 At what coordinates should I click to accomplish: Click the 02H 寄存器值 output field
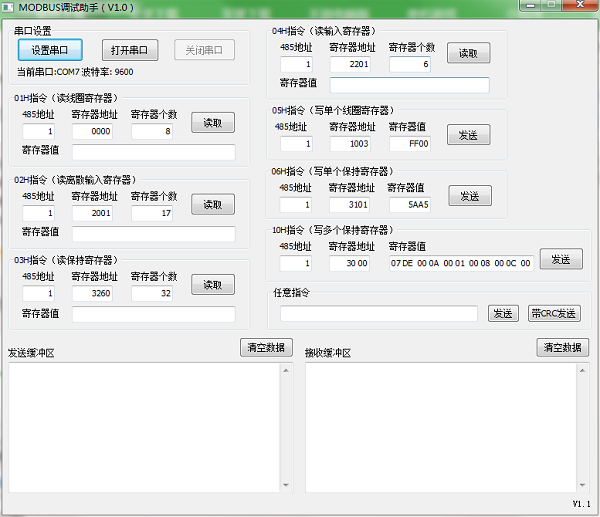point(154,234)
